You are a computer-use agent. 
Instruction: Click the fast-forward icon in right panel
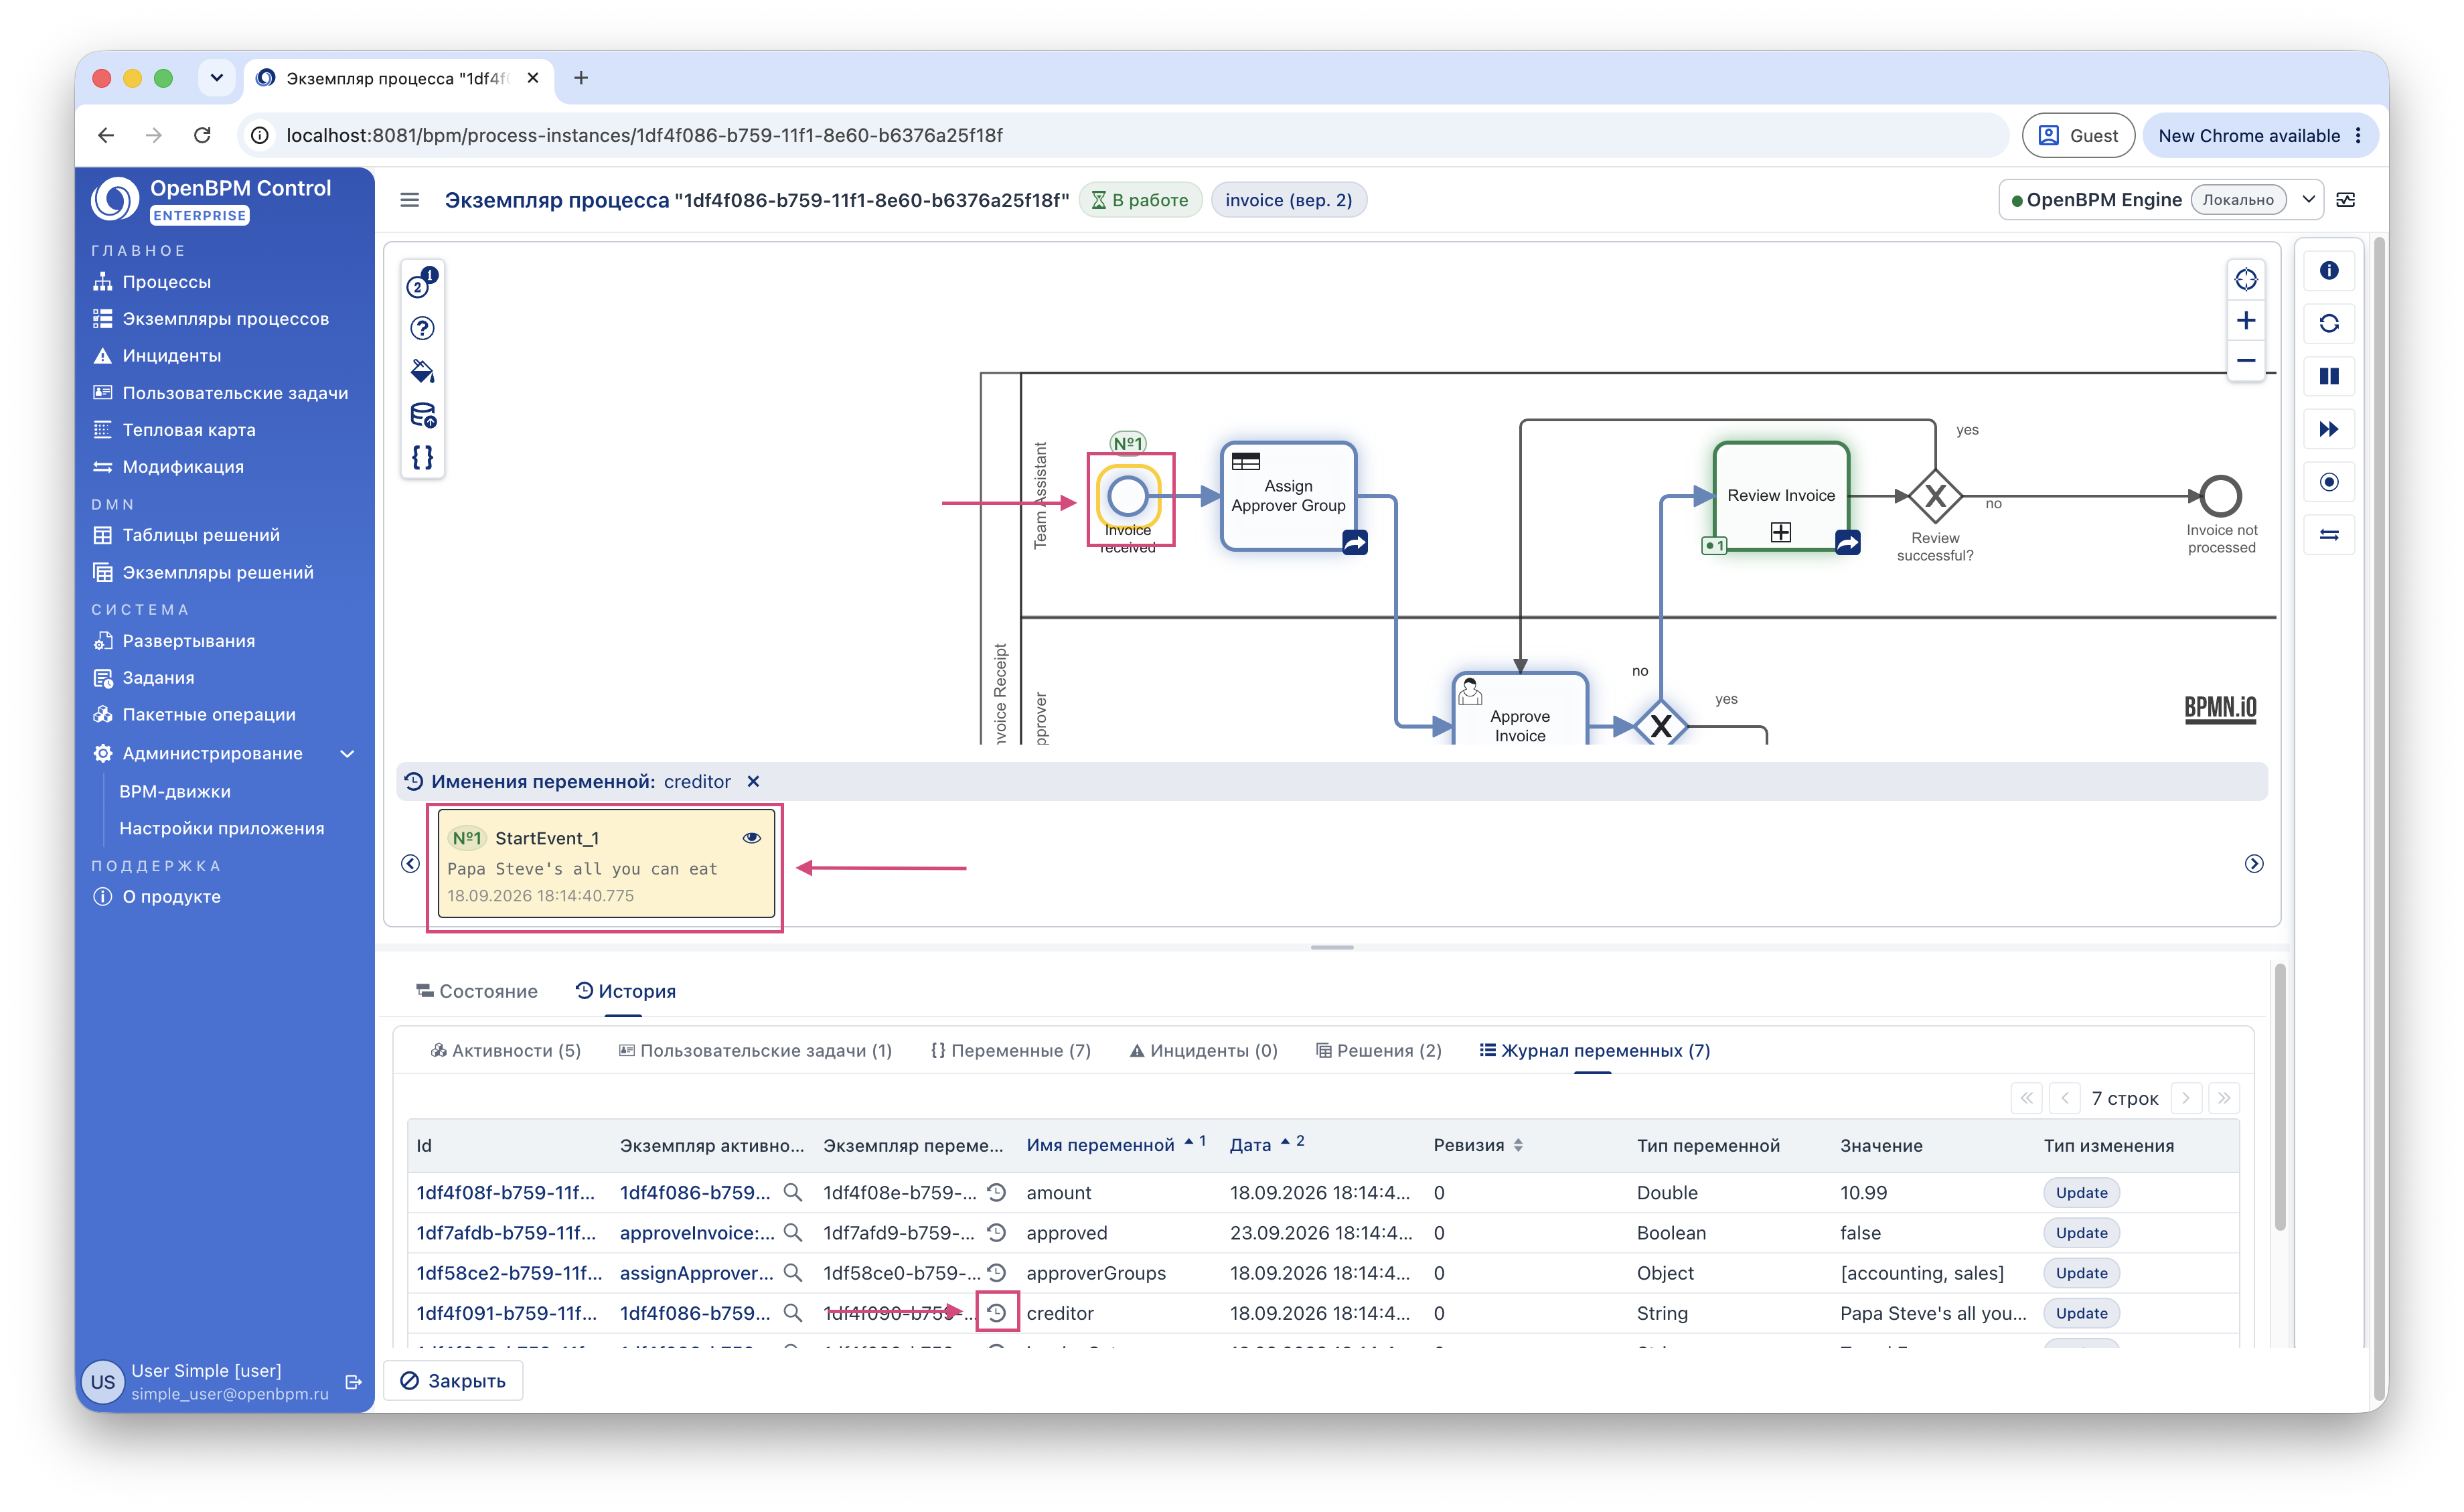pos(2329,430)
